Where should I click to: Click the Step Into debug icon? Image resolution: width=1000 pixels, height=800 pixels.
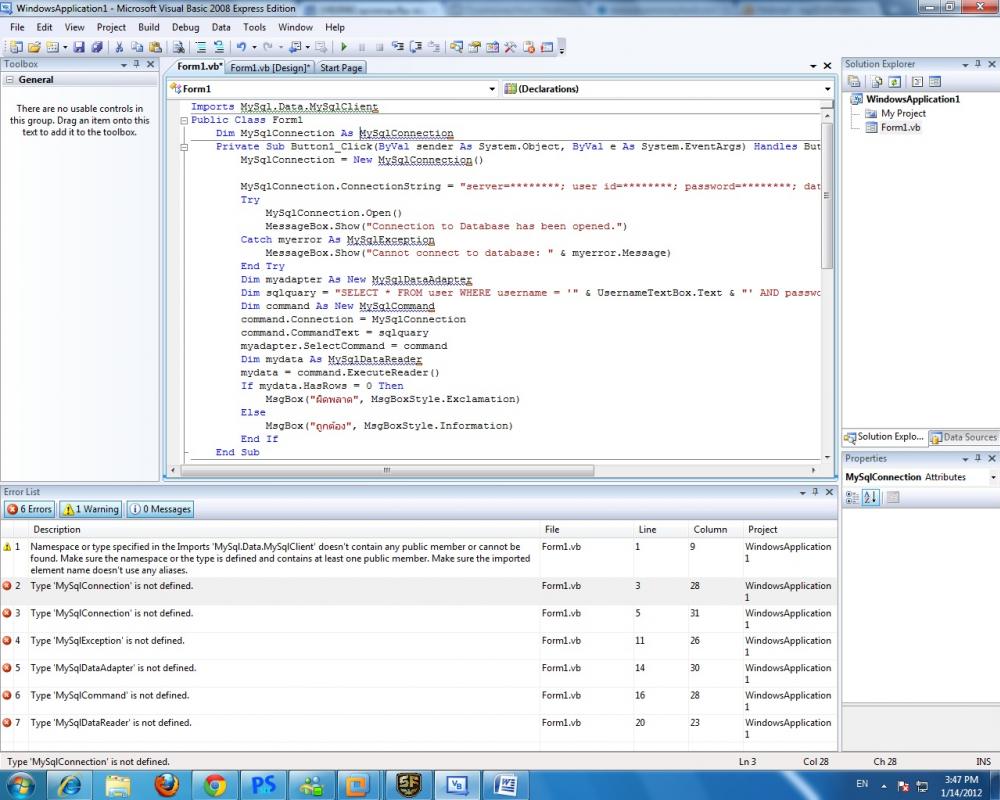pyautogui.click(x=398, y=47)
